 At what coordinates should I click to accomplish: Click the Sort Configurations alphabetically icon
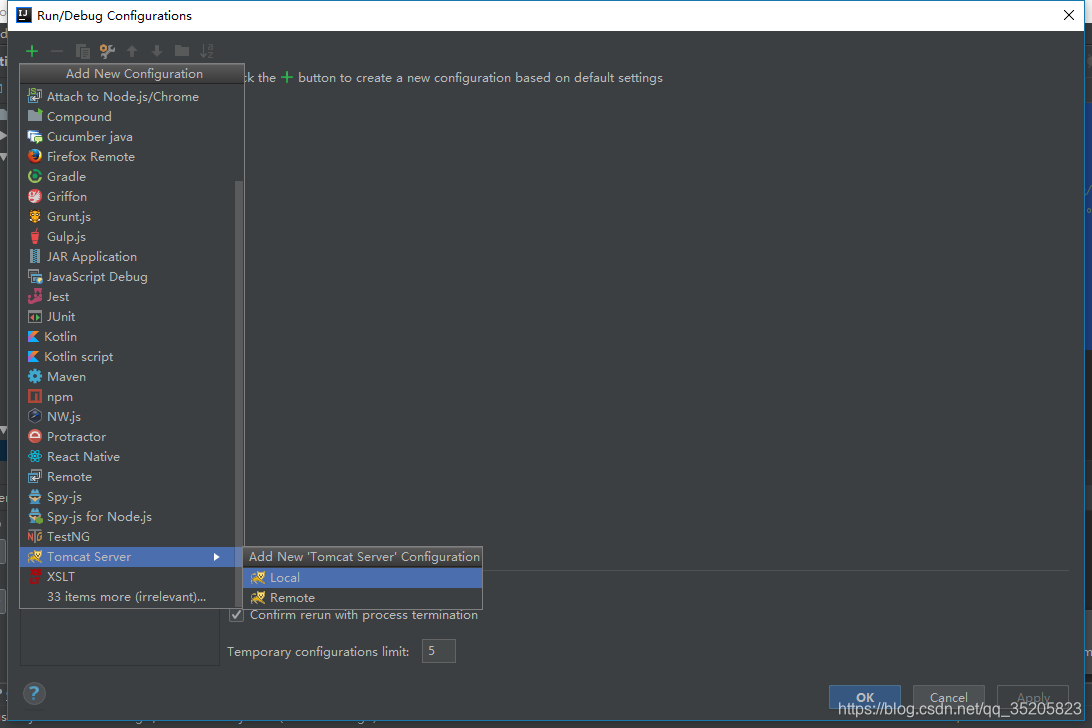coord(207,51)
